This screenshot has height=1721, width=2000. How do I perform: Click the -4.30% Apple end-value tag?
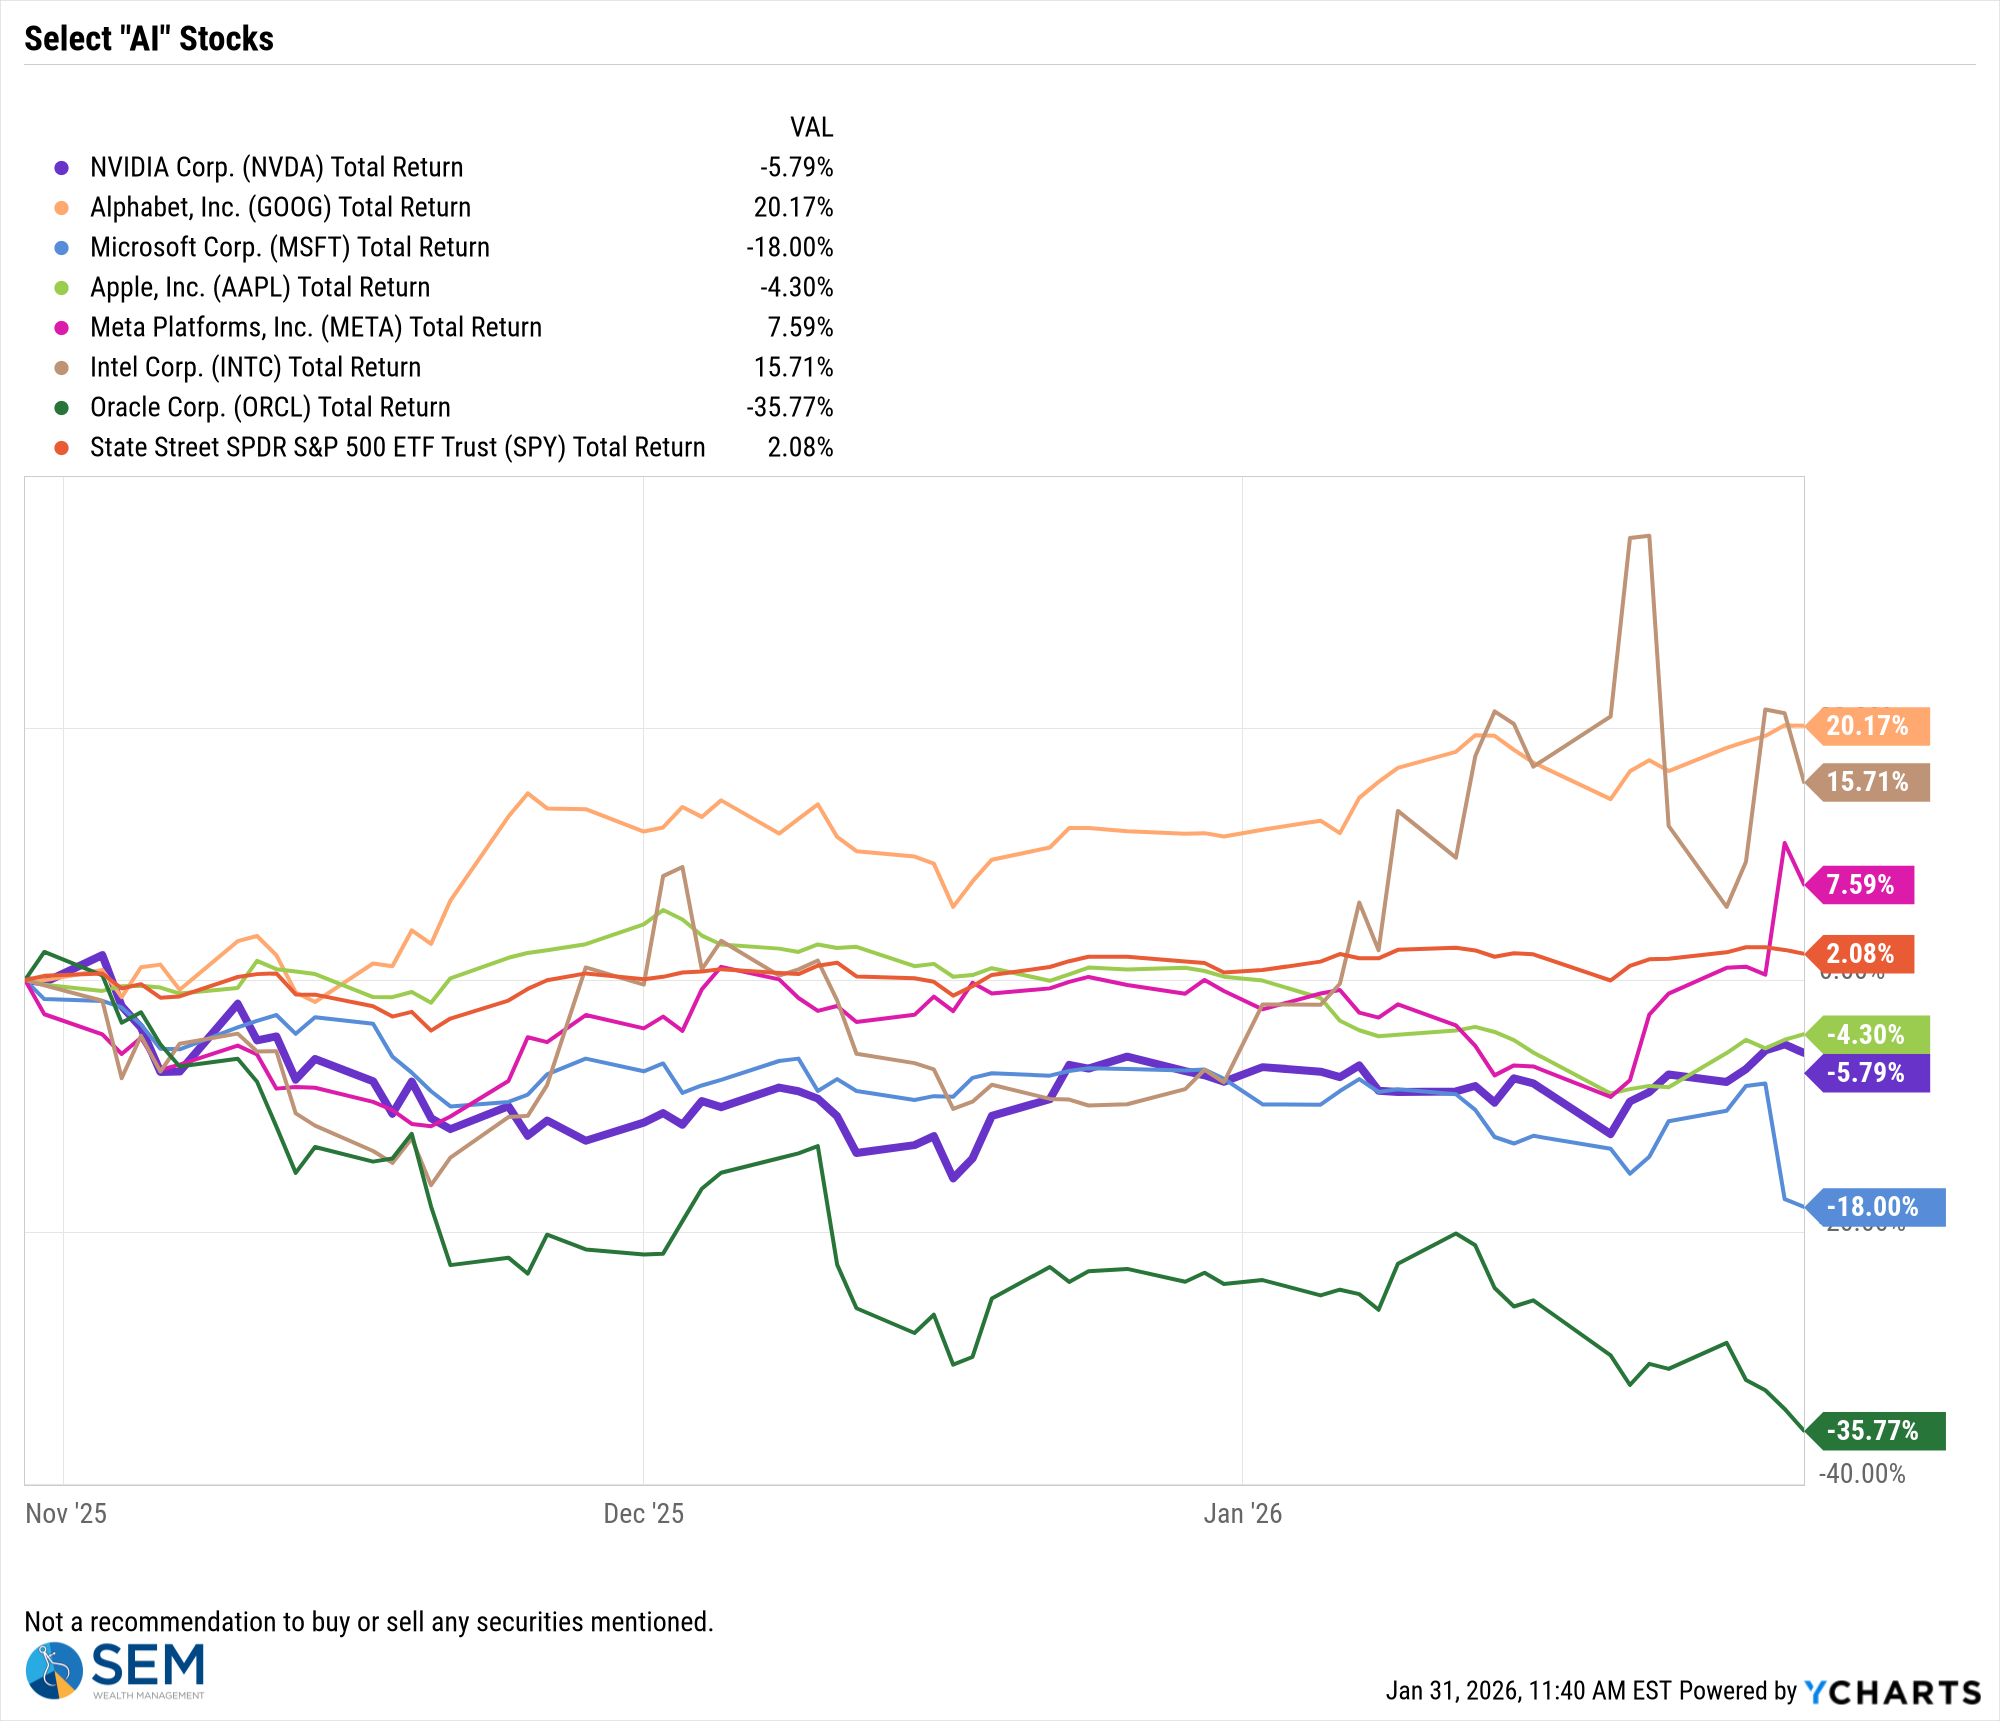pyautogui.click(x=1866, y=1034)
